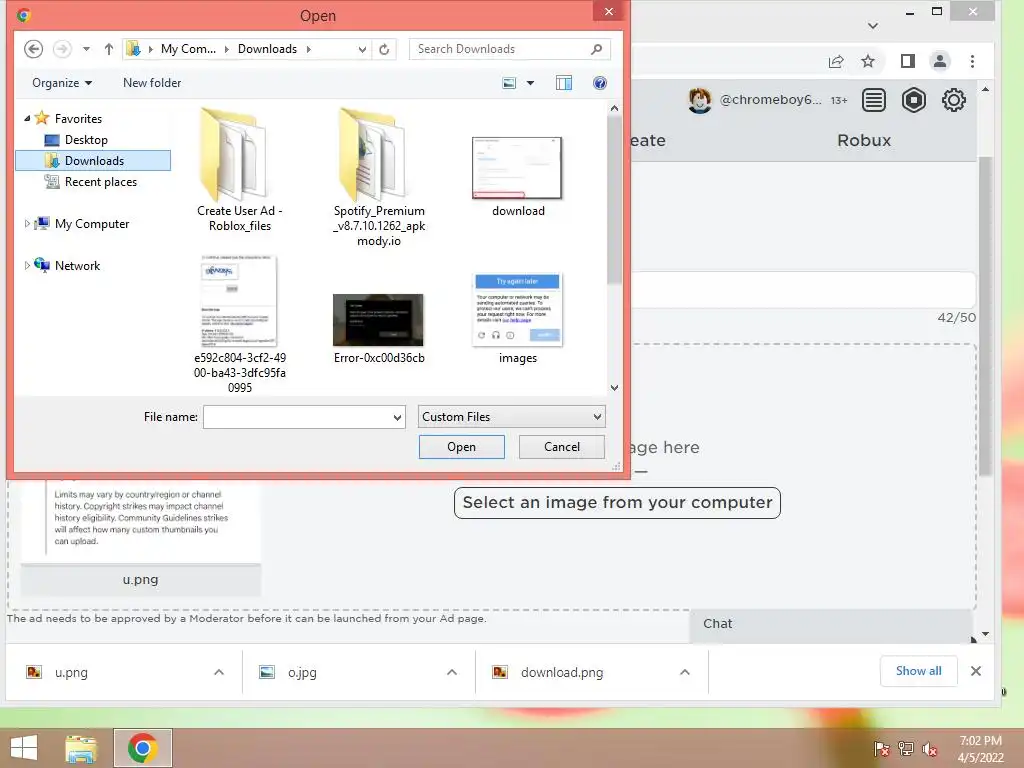Open u.png download options chevron
Screen dimensions: 1024x768
[x=219, y=672]
